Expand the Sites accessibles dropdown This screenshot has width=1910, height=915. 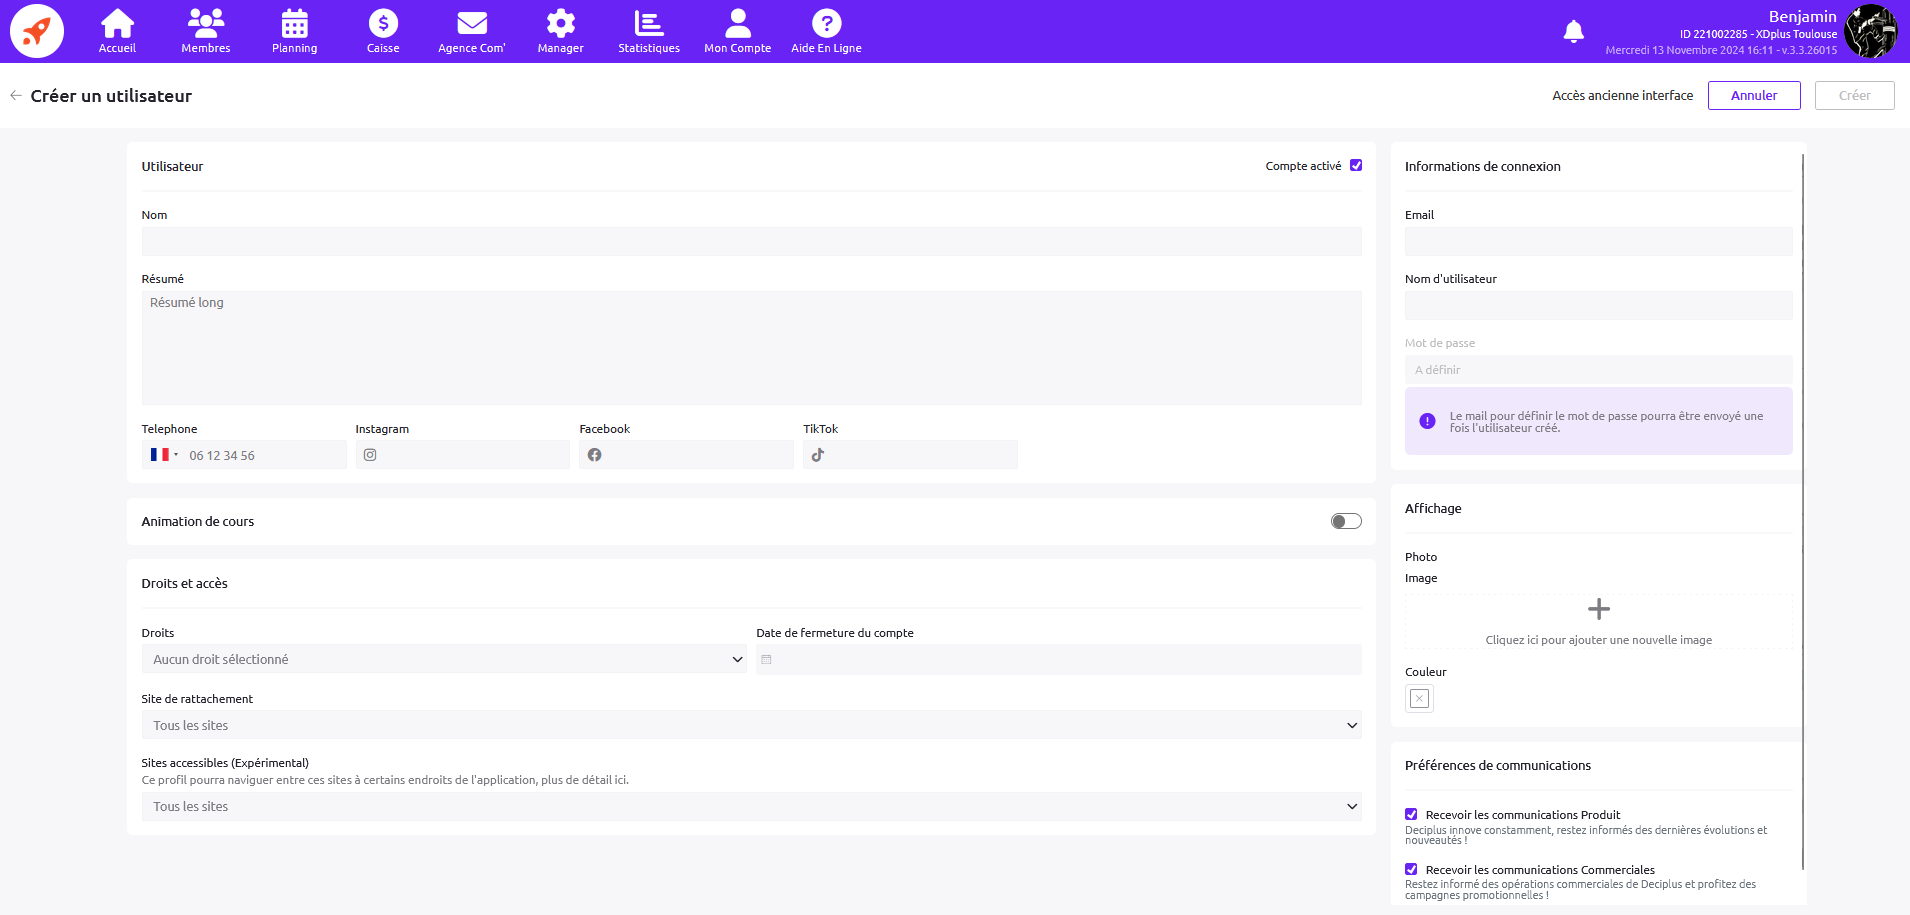(x=751, y=806)
